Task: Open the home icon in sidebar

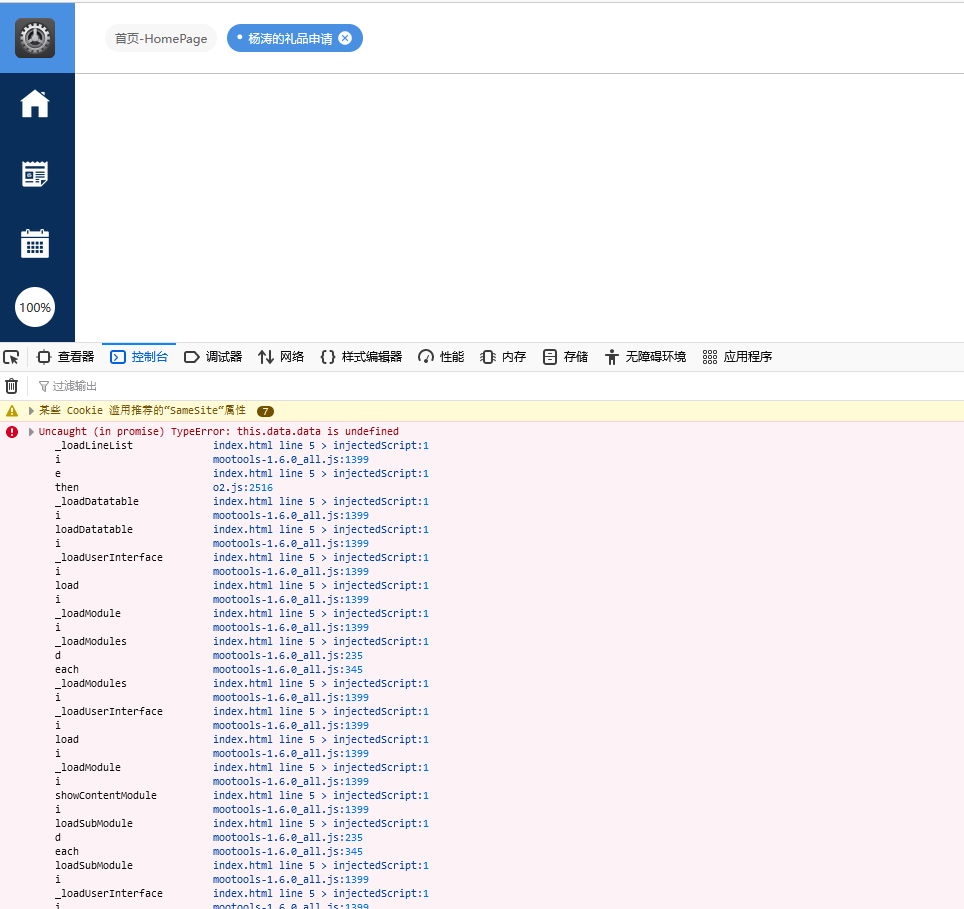Action: click(x=35, y=104)
